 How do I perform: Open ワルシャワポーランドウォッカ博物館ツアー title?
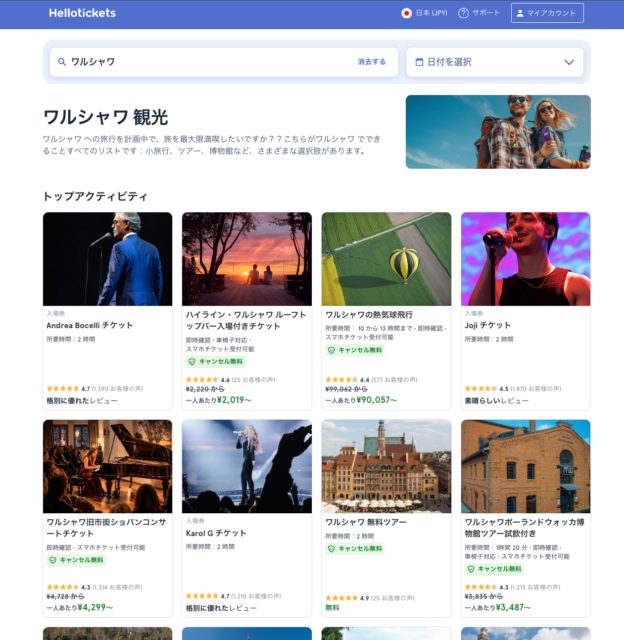point(524,528)
